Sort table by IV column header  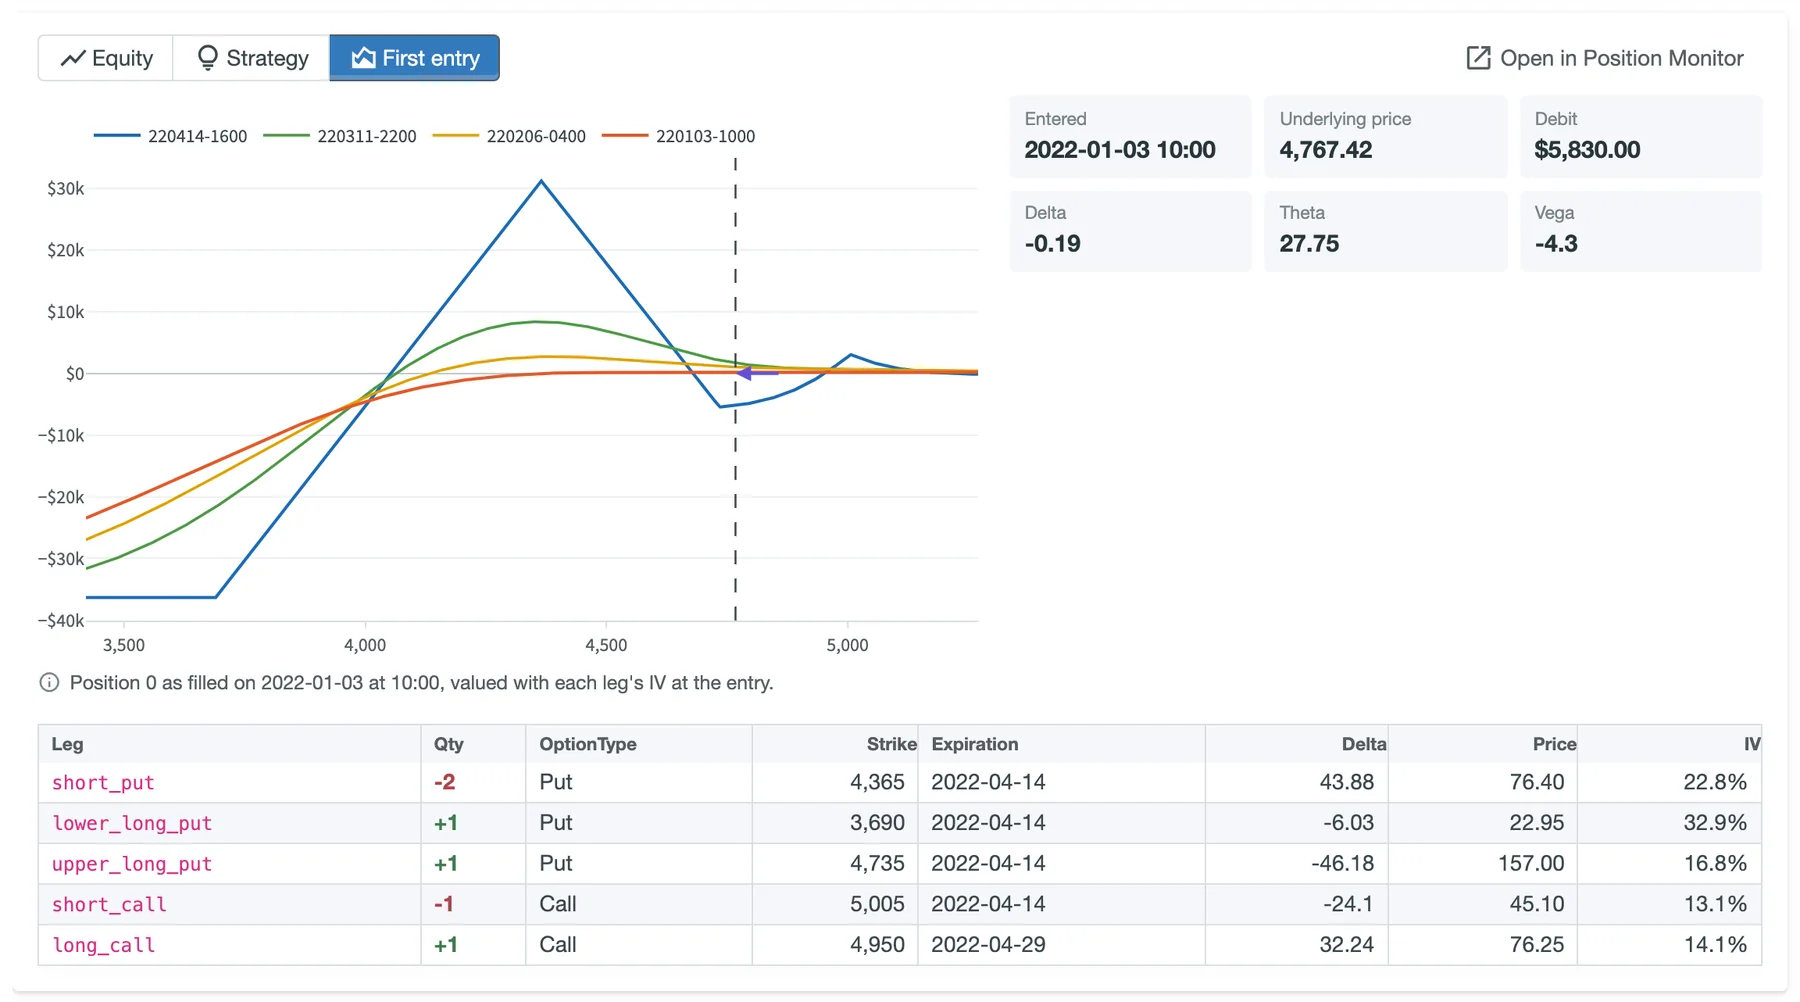point(1669,744)
